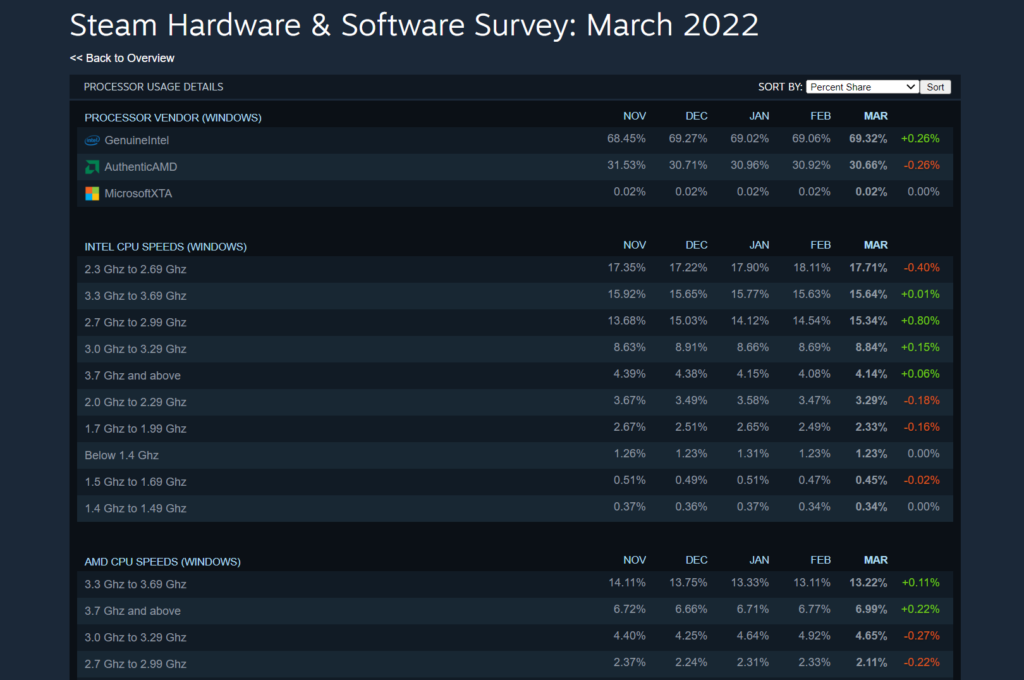Click GenuineIntel change +0.26%
The height and width of the screenshot is (680, 1024).
click(920, 138)
